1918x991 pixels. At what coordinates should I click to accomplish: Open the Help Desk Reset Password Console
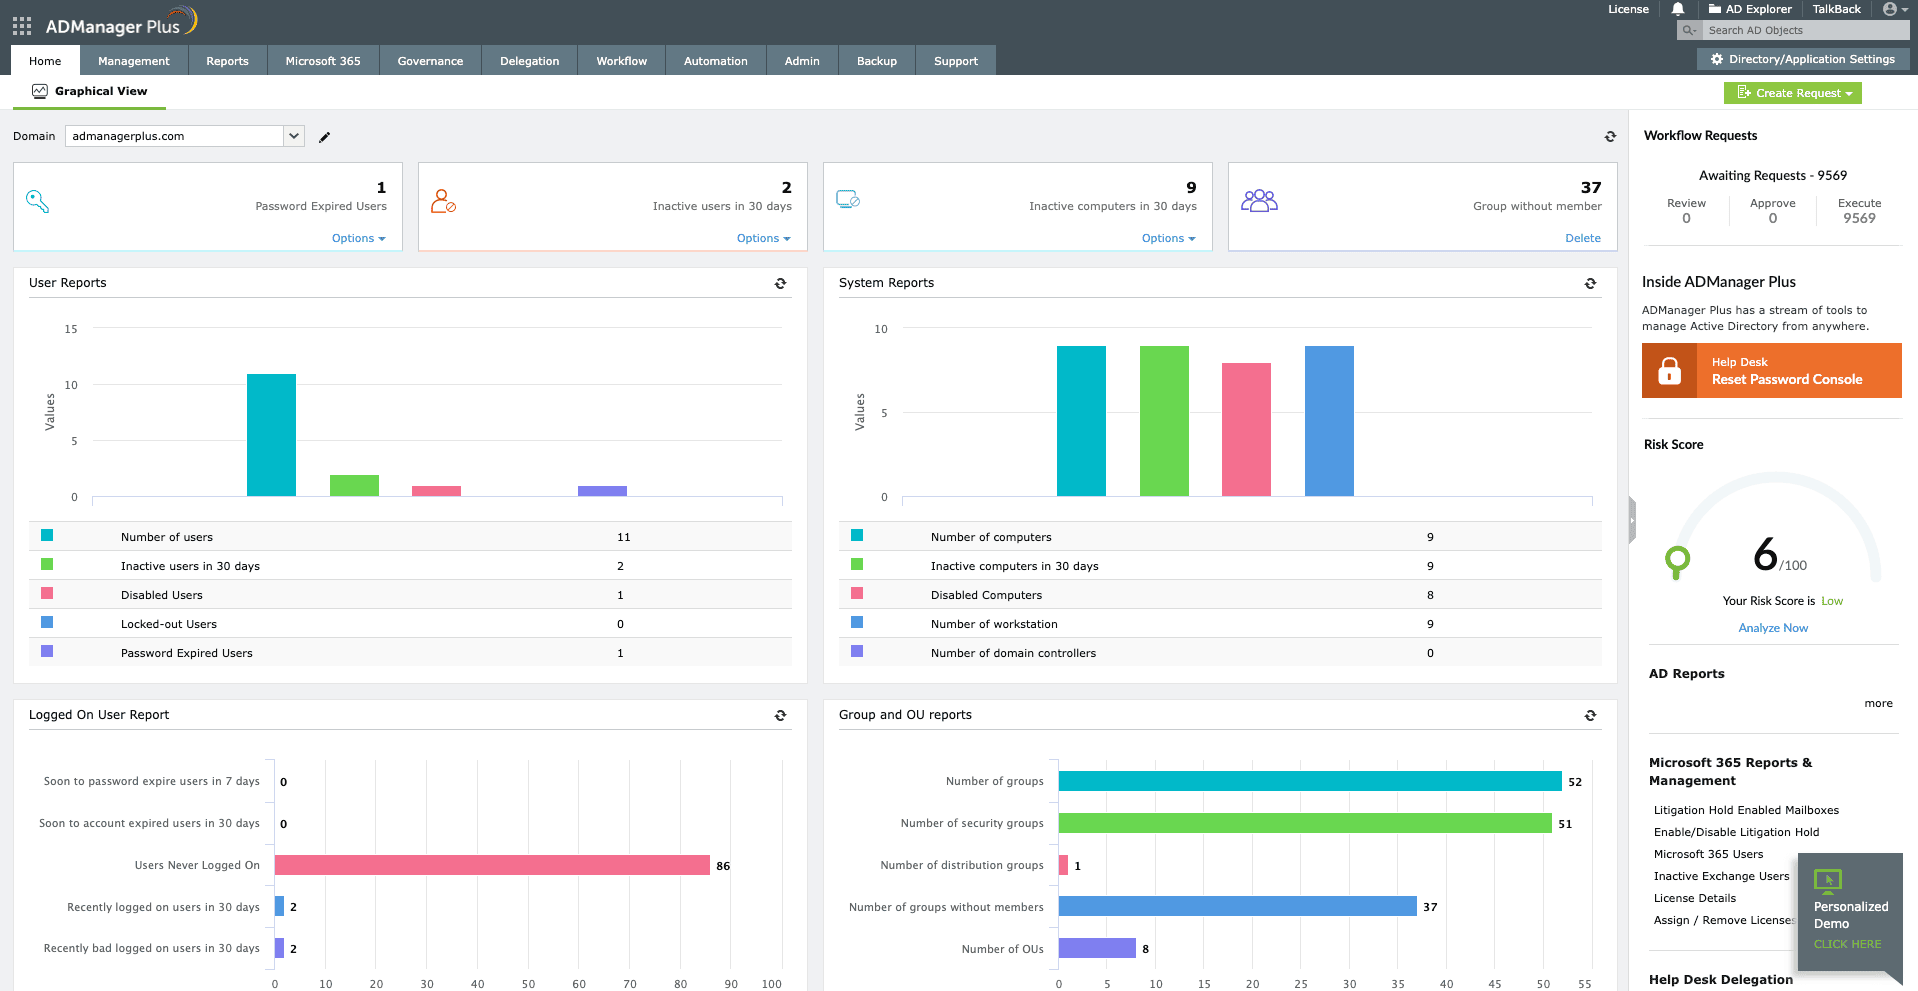(x=1771, y=370)
